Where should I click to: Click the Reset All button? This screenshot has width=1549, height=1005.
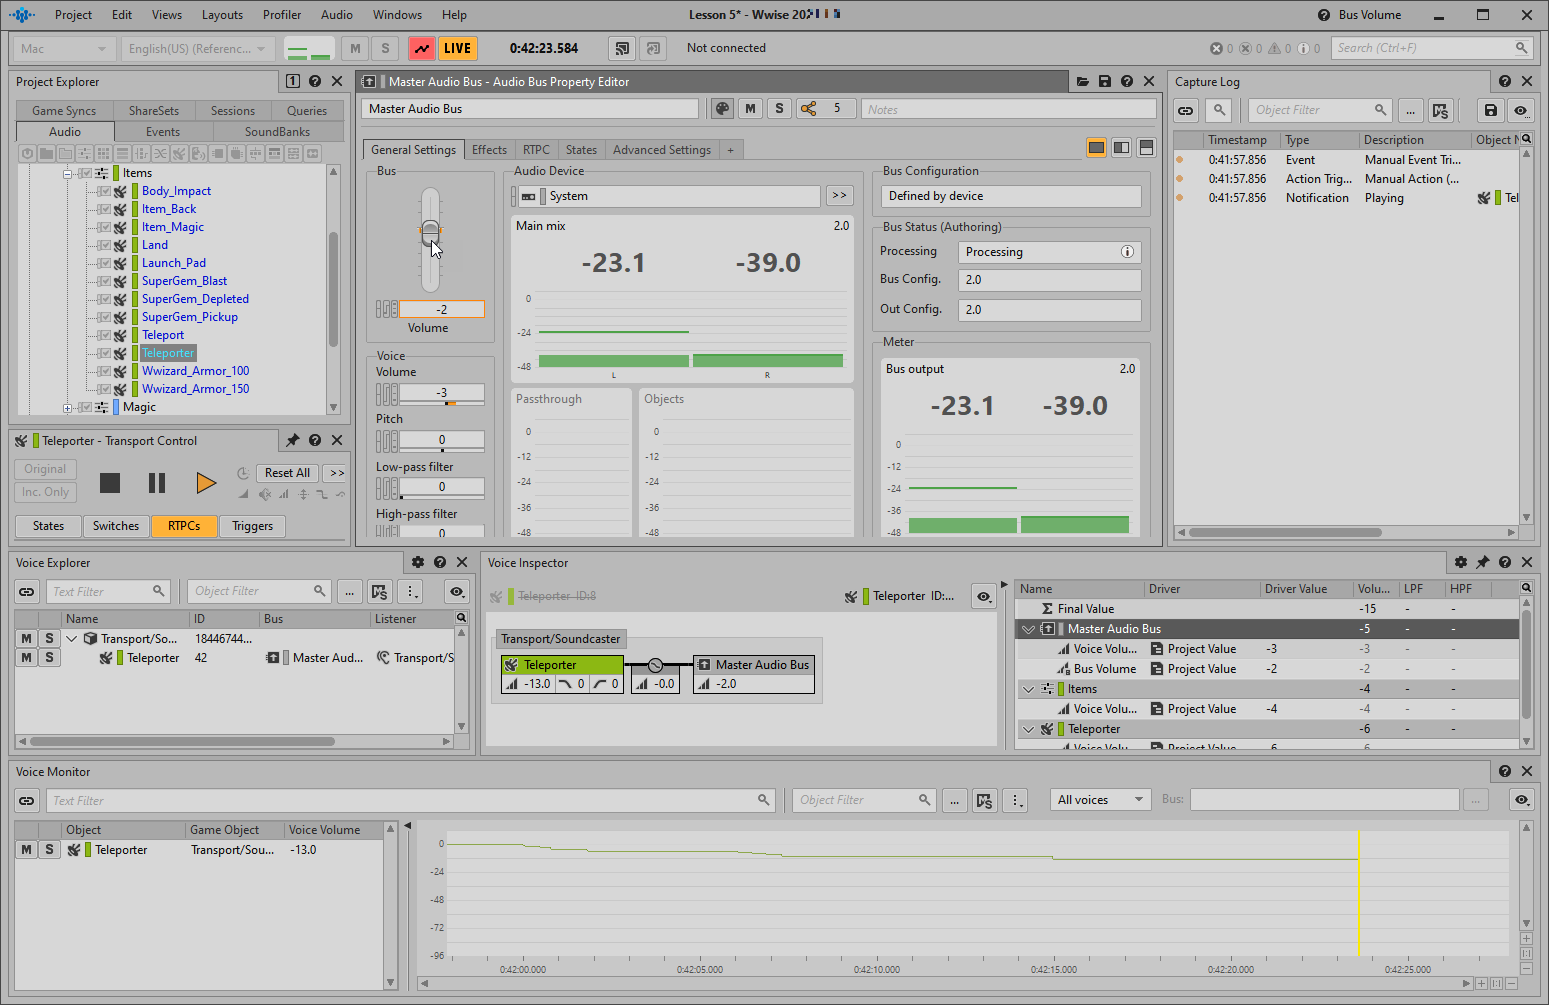287,473
